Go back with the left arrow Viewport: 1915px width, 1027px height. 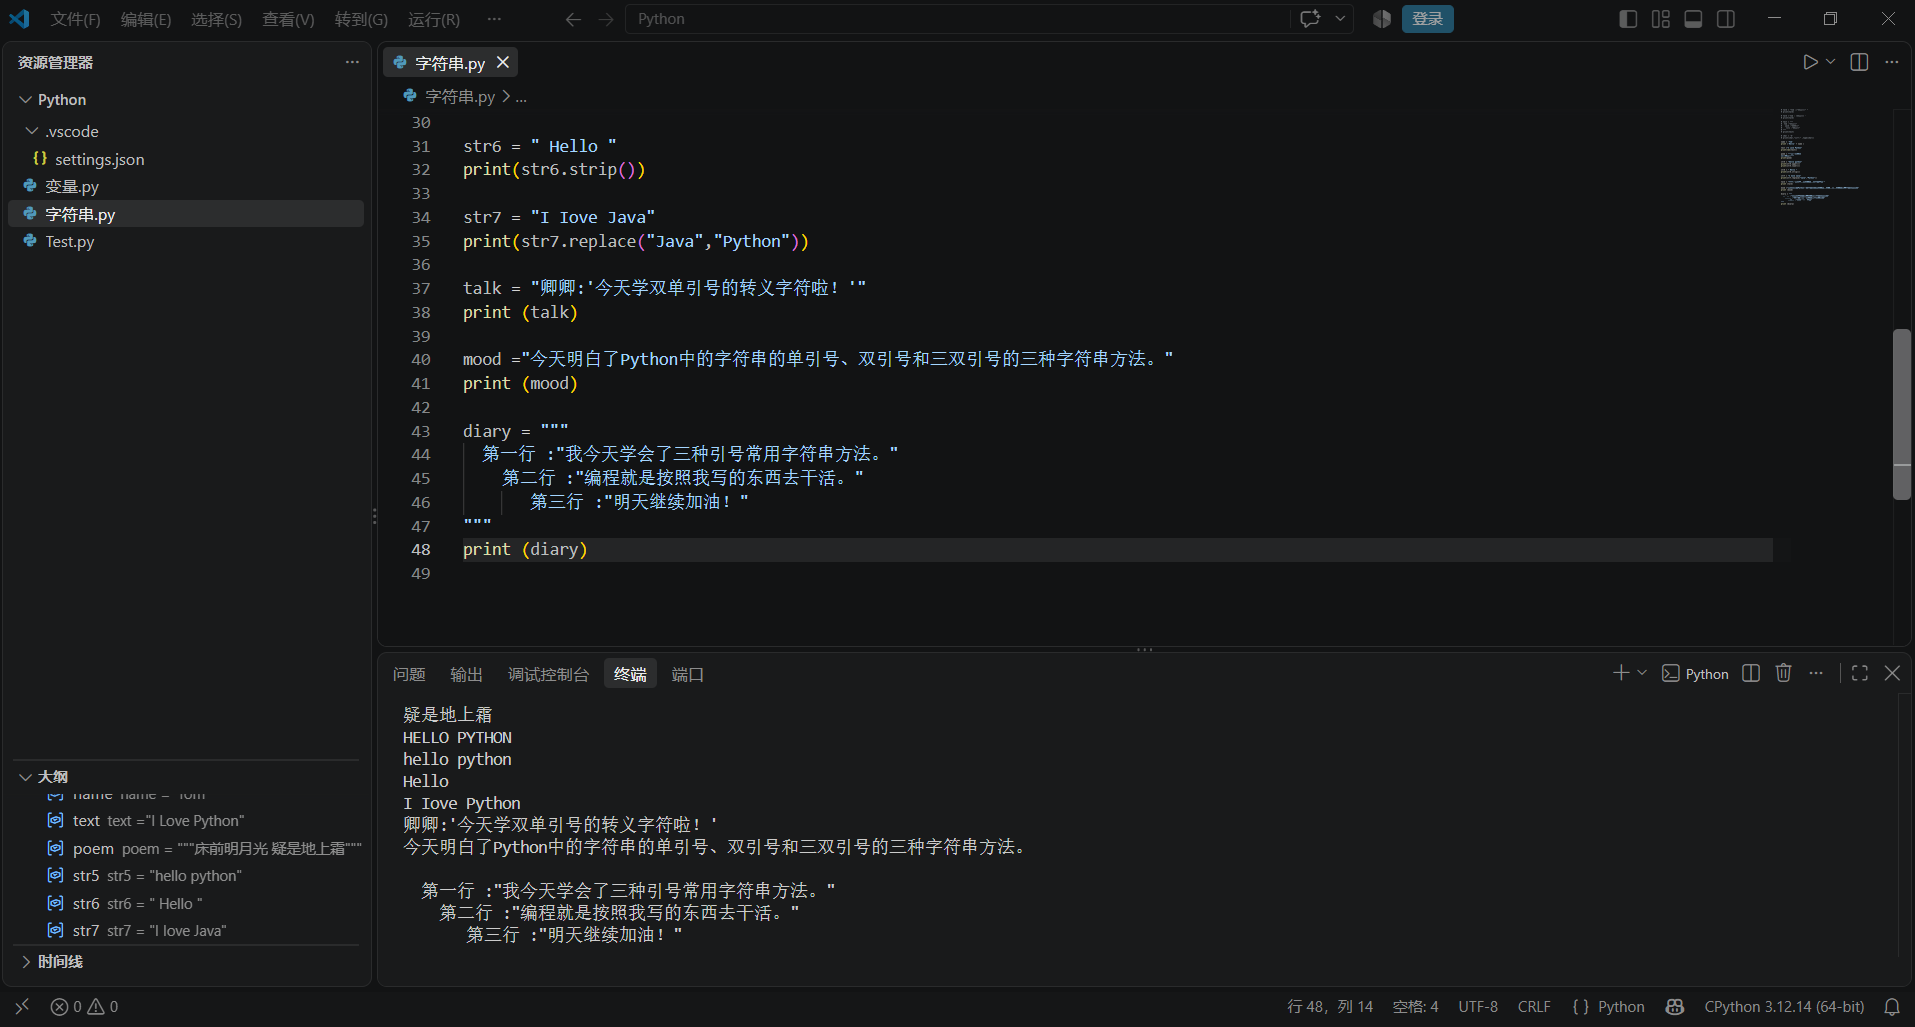573,19
